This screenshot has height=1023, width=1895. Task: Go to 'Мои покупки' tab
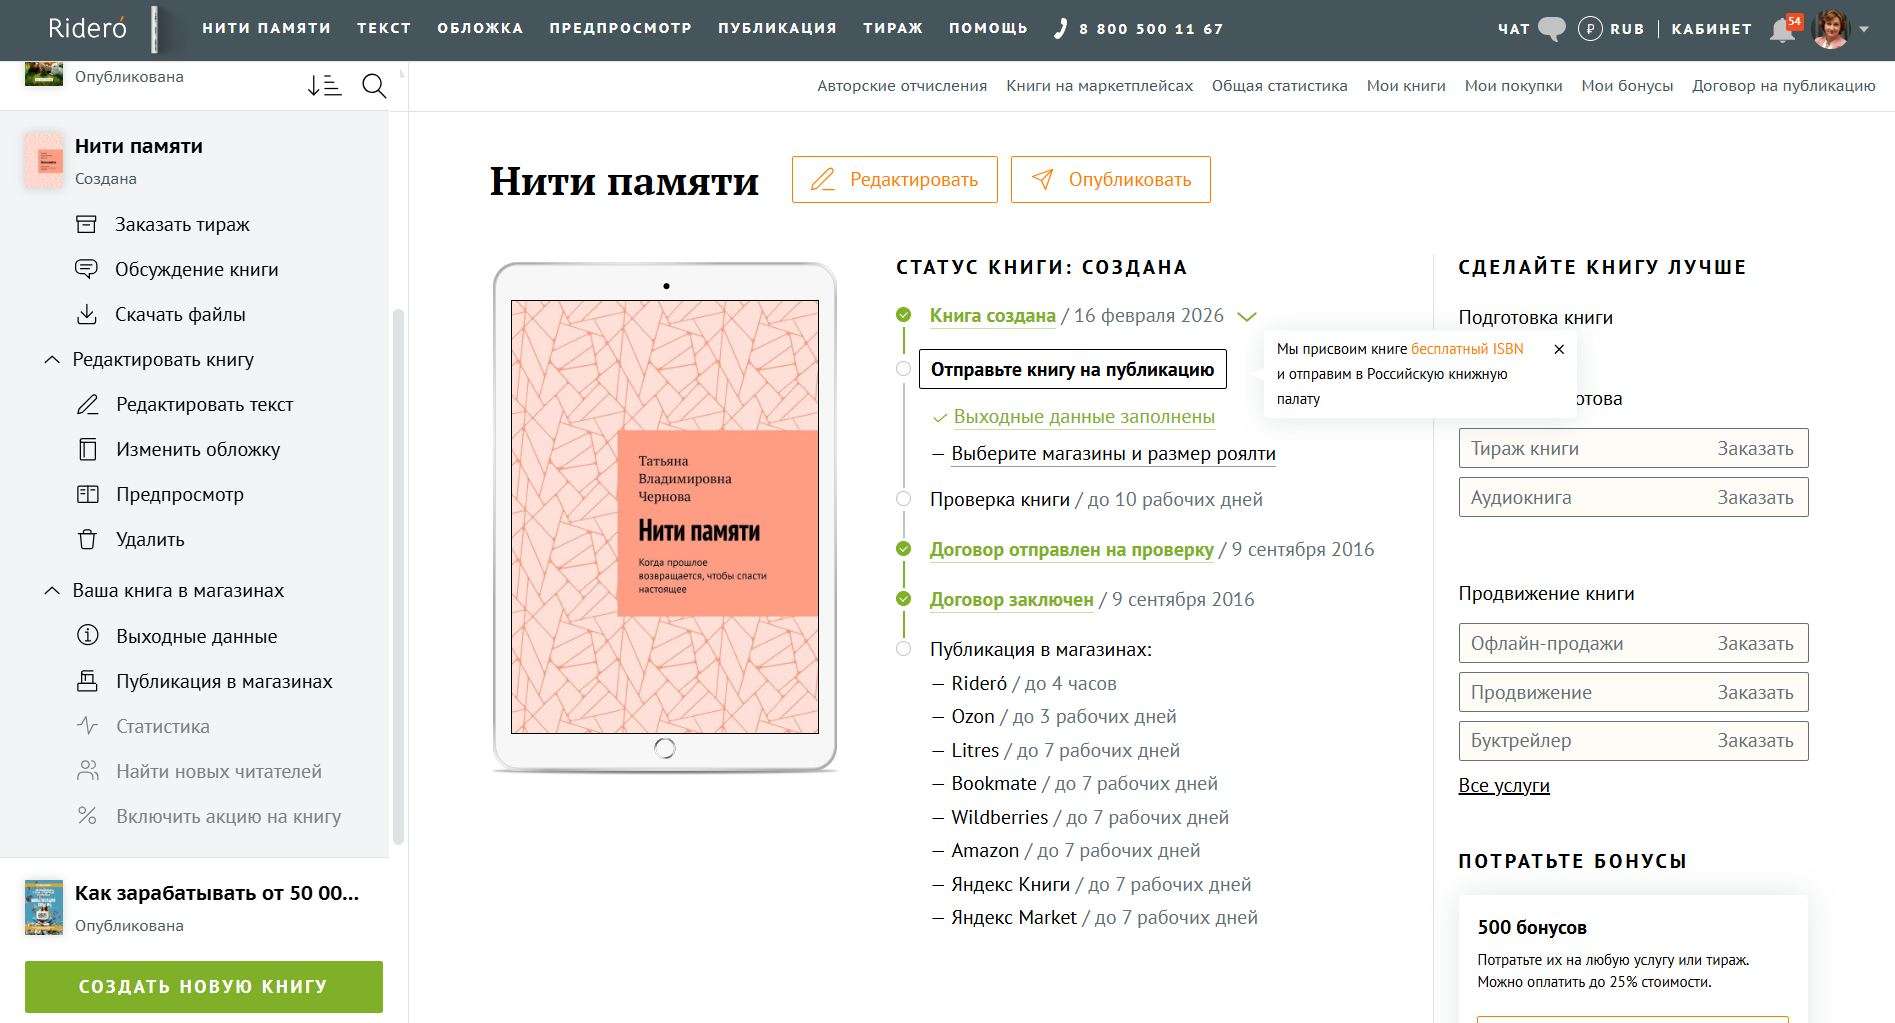click(1513, 86)
